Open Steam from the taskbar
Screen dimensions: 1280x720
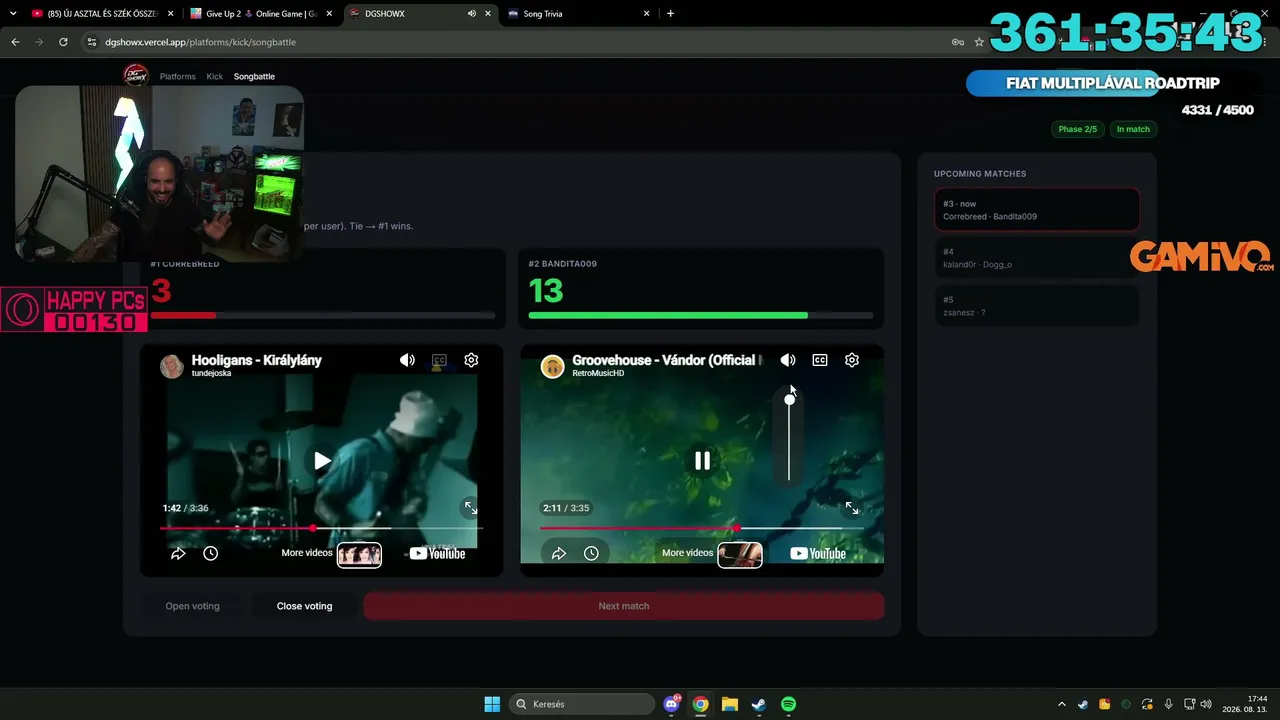pyautogui.click(x=759, y=704)
